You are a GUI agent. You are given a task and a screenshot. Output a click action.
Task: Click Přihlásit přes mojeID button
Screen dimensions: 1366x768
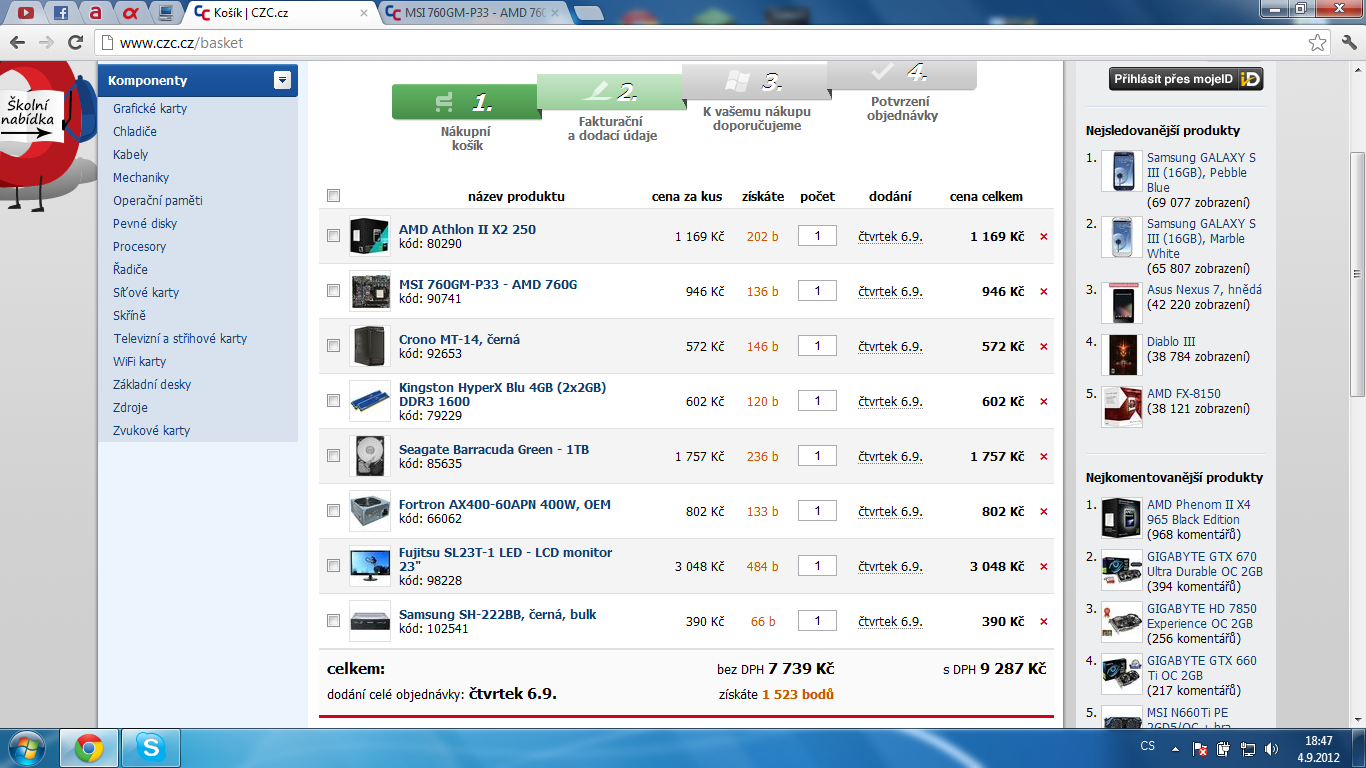pos(1186,79)
